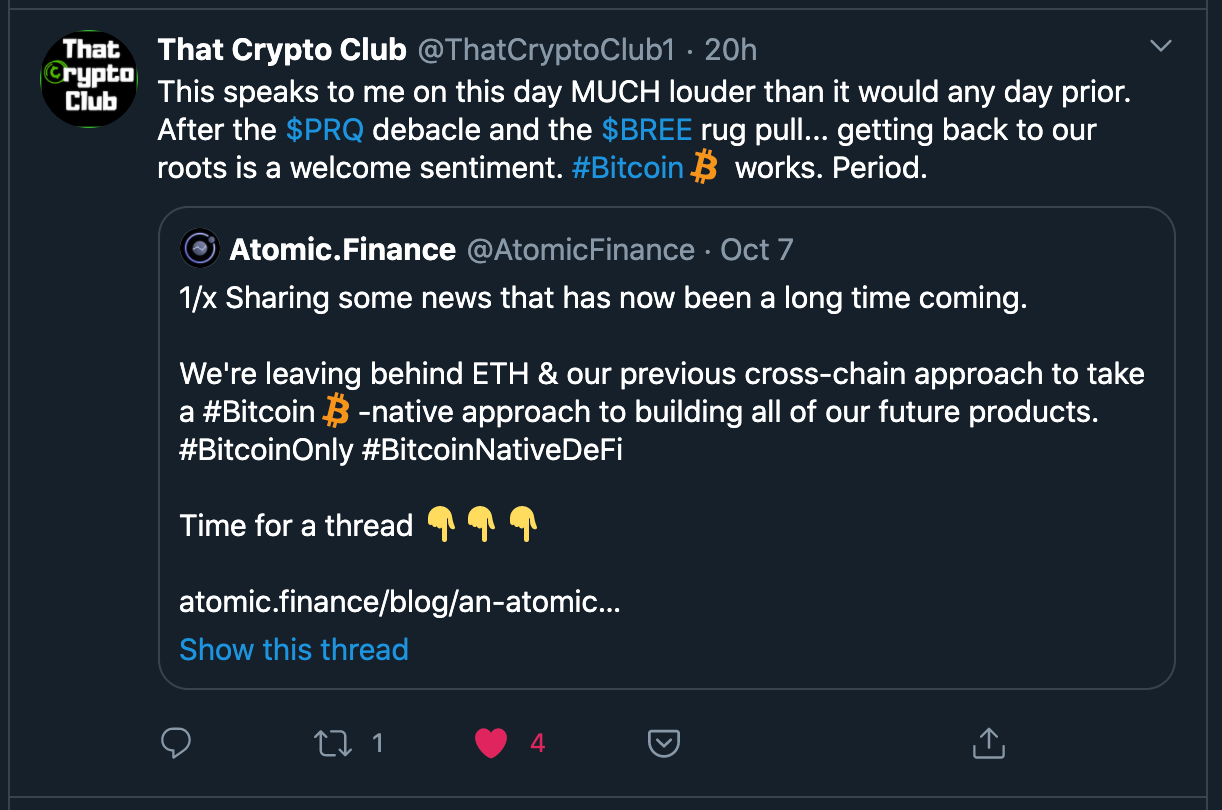The width and height of the screenshot is (1222, 810).
Task: Open the $BREE cashtag link
Action: [x=647, y=129]
